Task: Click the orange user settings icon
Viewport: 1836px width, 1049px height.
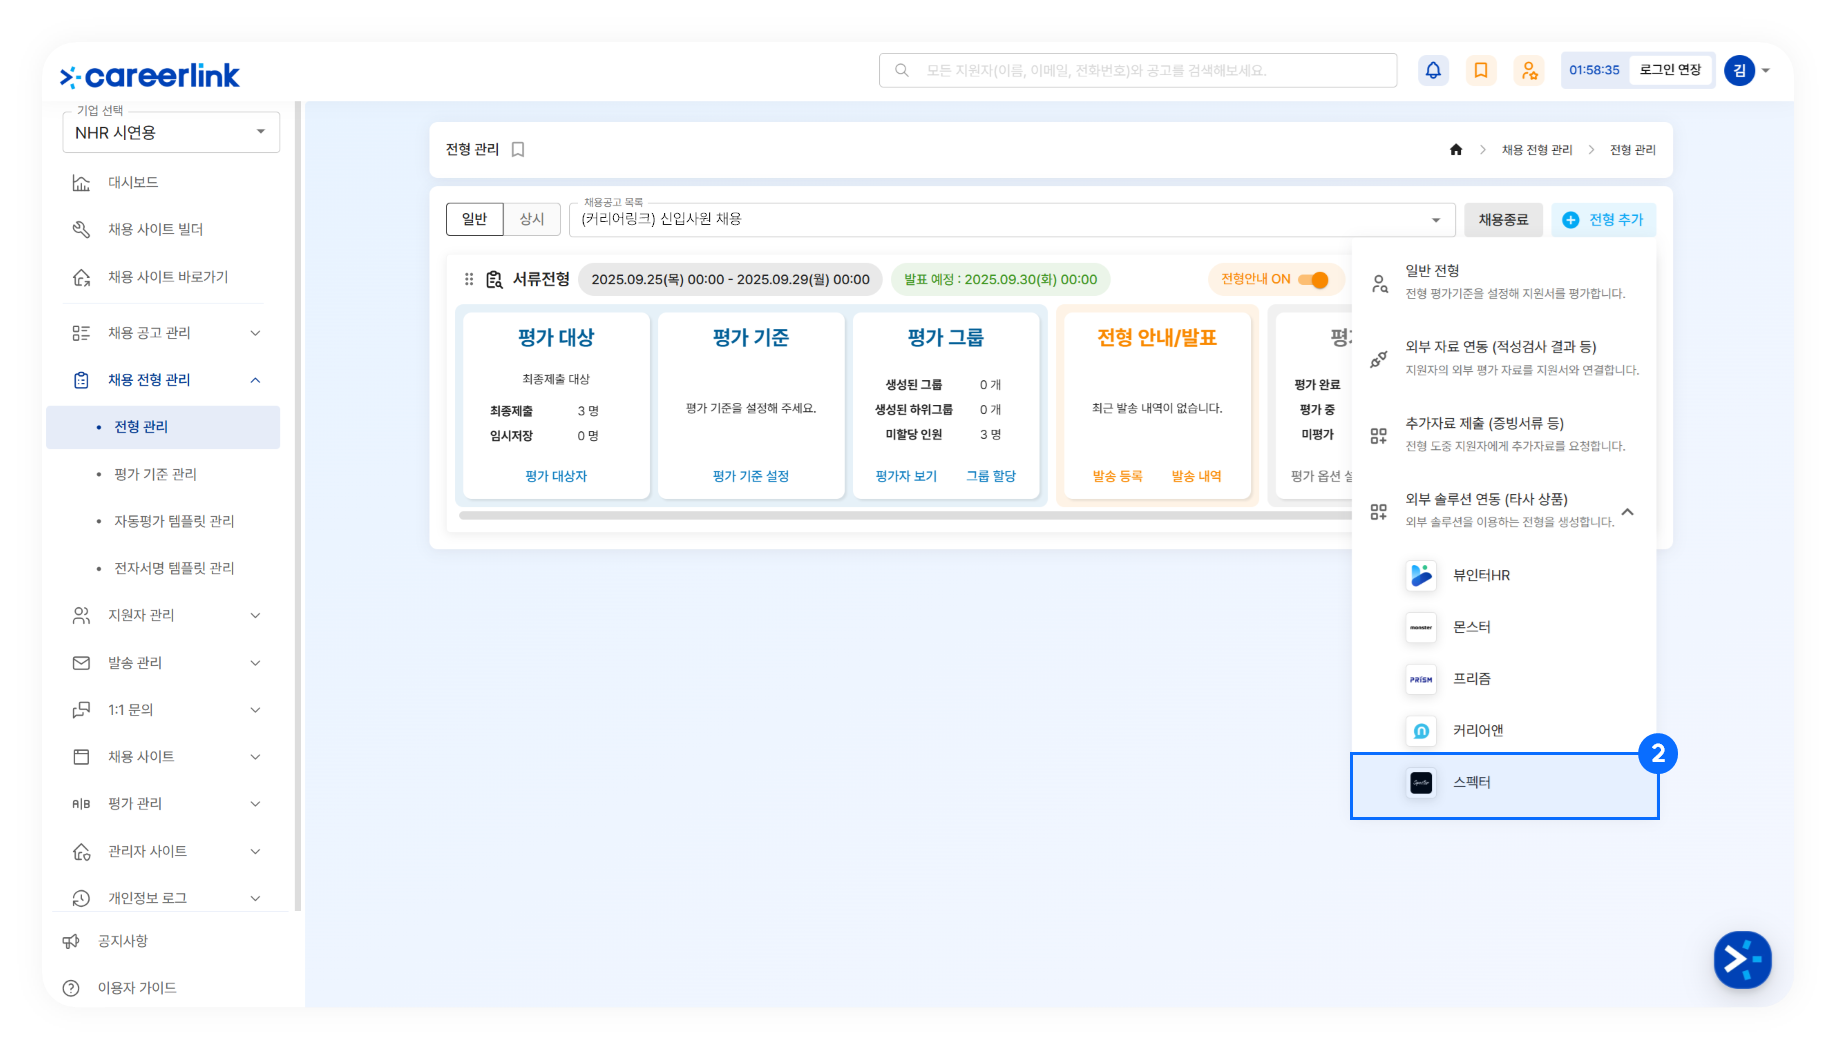Action: coord(1529,70)
